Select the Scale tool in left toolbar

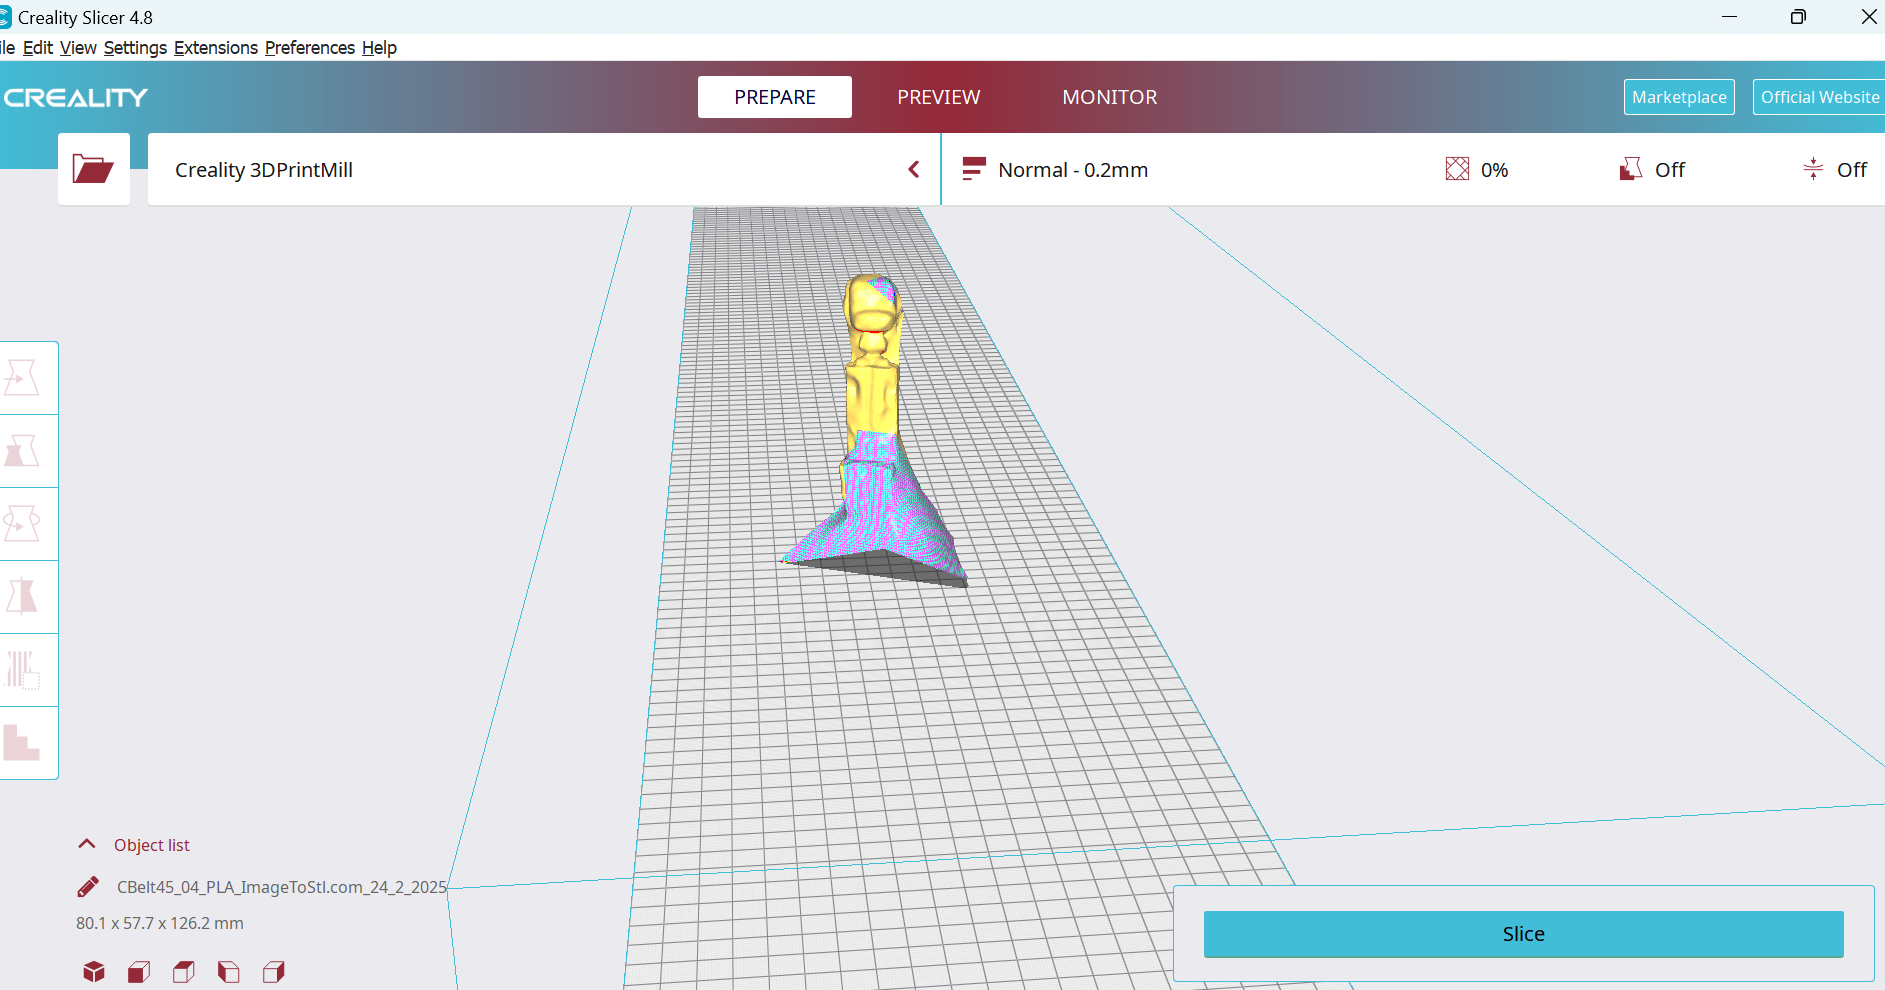24,451
